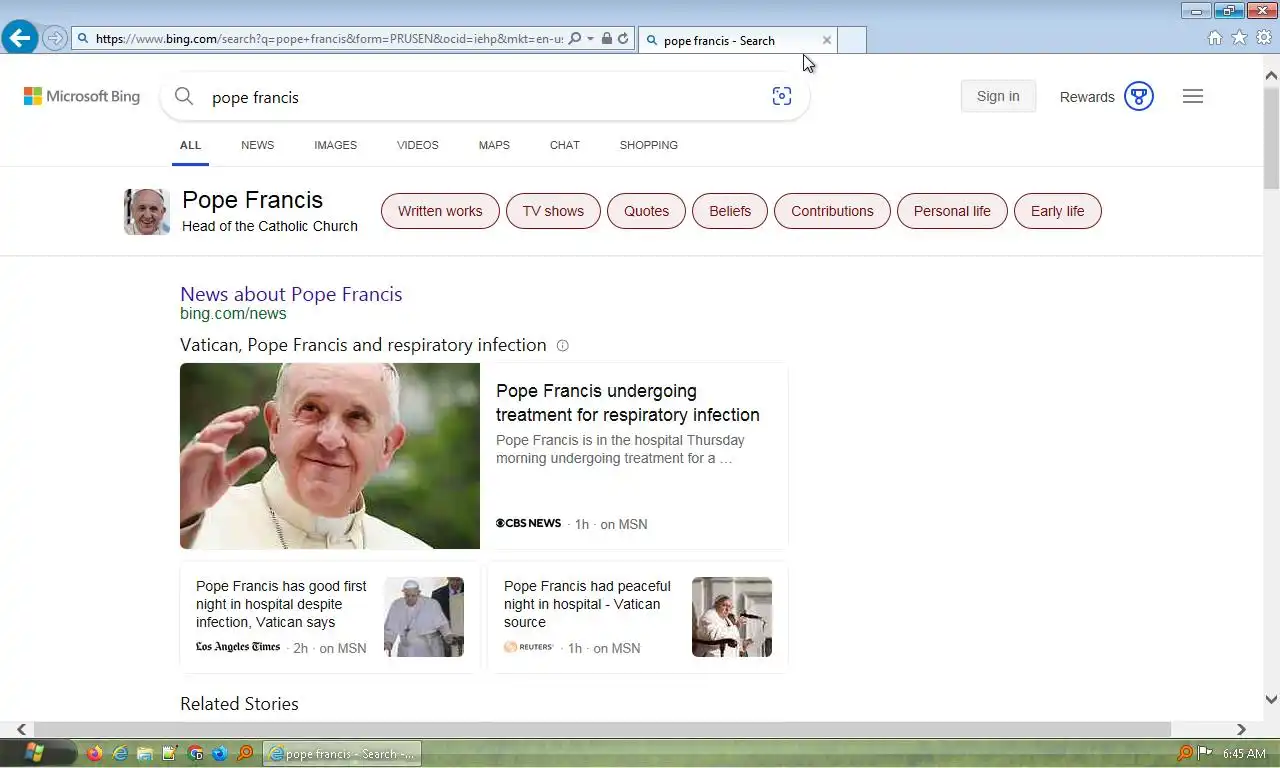Open 'undergoing treatment for respiratory infection' headline
Viewport: 1280px width, 768px height.
[628, 403]
